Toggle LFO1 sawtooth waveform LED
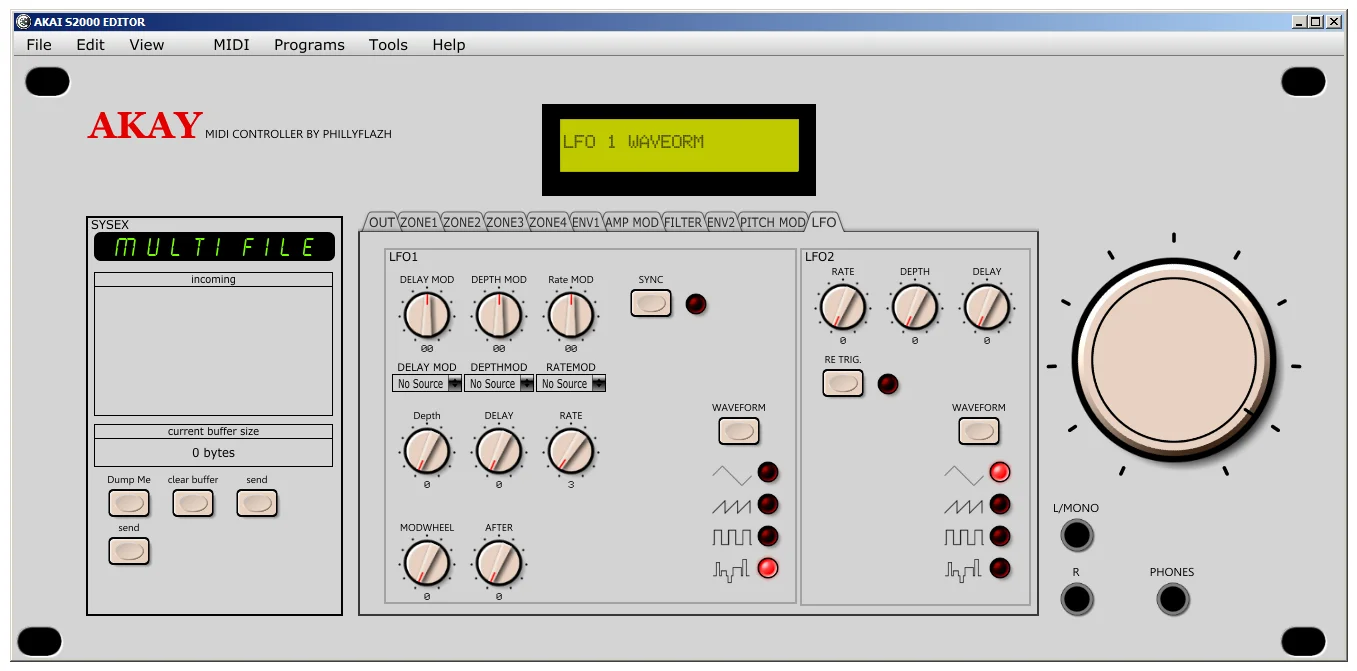Image resolution: width=1357 pixels, height=671 pixels. point(768,504)
